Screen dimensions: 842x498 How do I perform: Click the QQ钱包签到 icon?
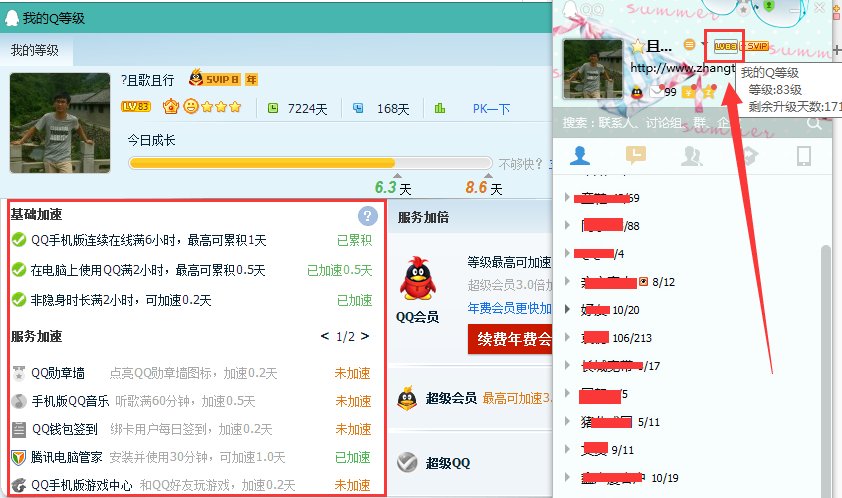click(19, 429)
